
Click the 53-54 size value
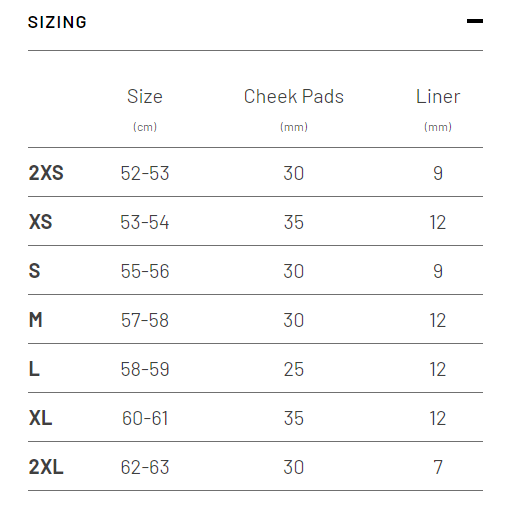click(x=145, y=222)
